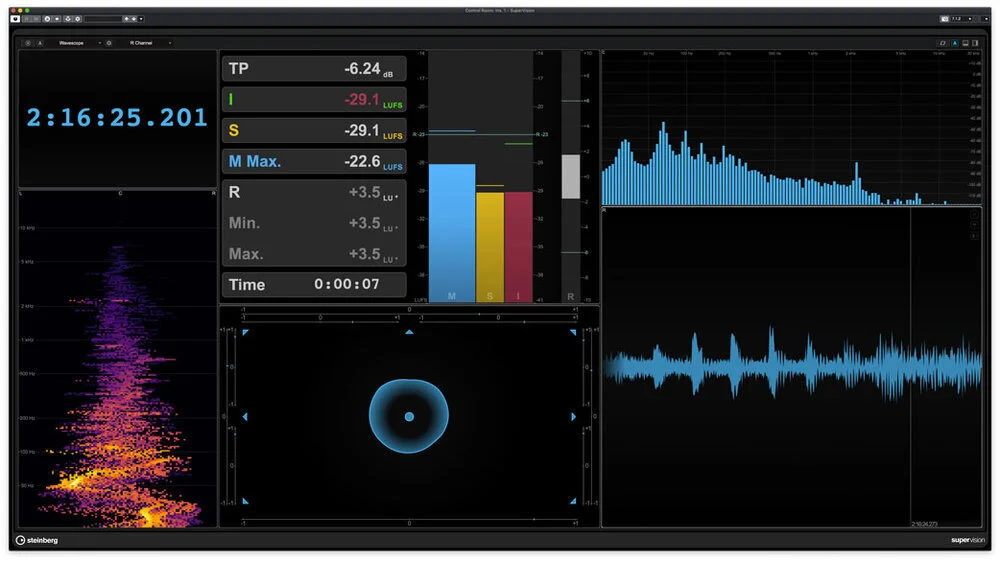Click the hexagon icon next to reload preset

click(78, 18)
